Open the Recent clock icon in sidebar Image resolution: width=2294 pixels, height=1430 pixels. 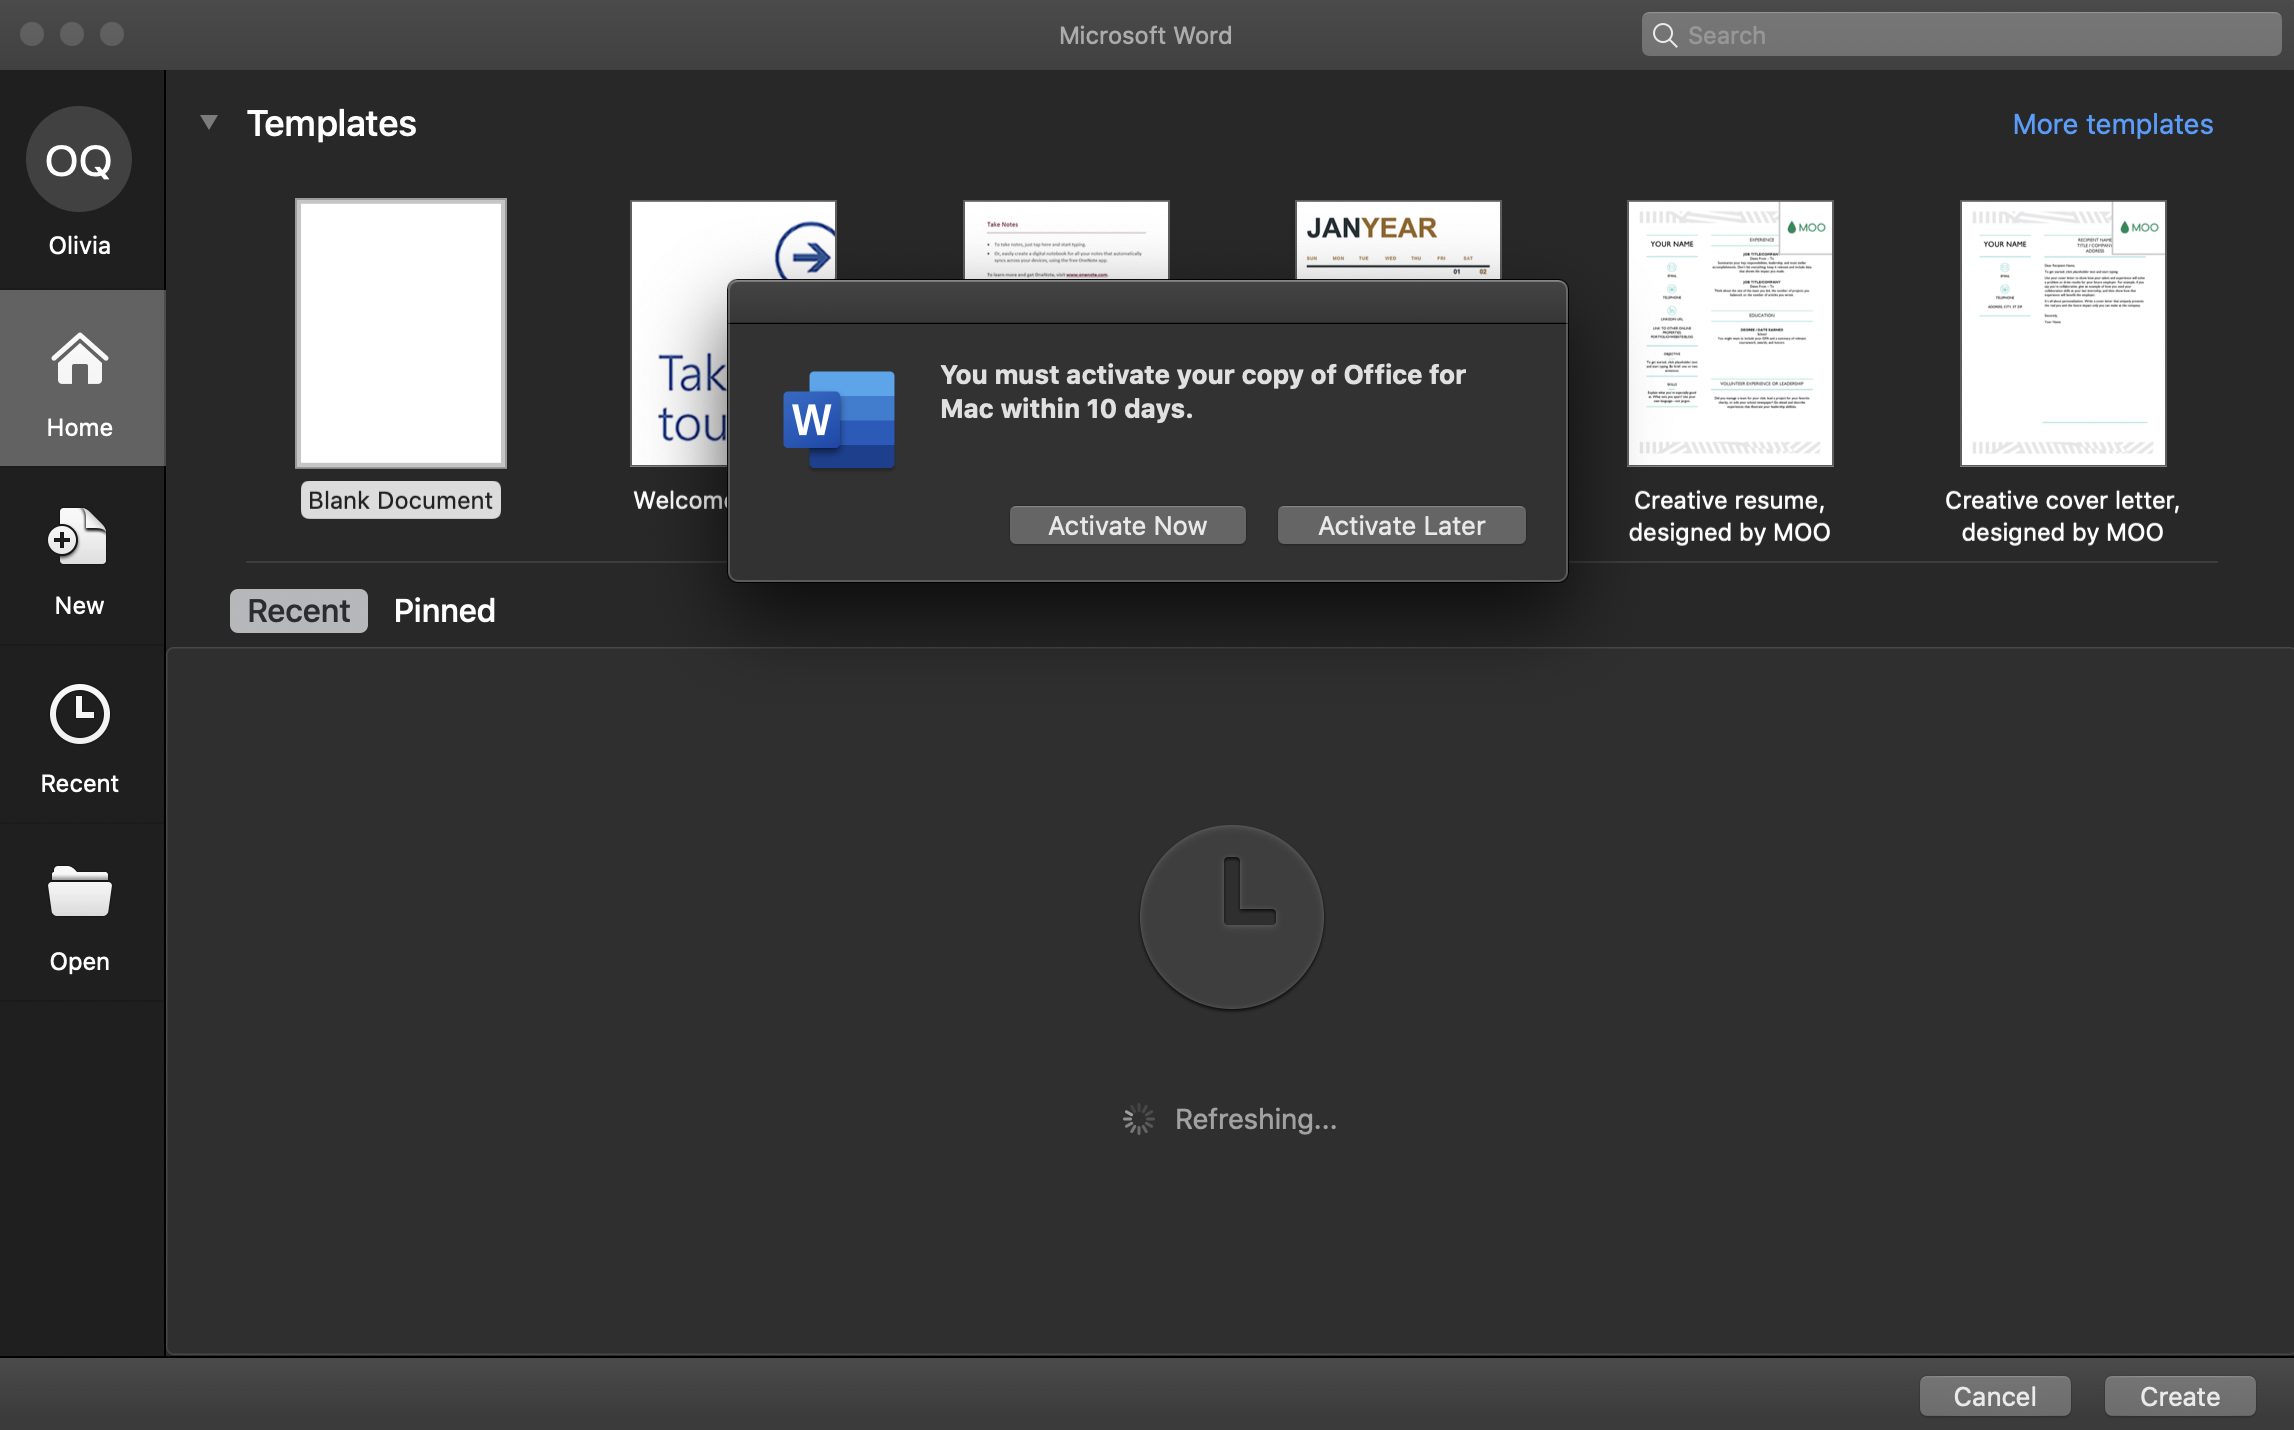pyautogui.click(x=79, y=713)
